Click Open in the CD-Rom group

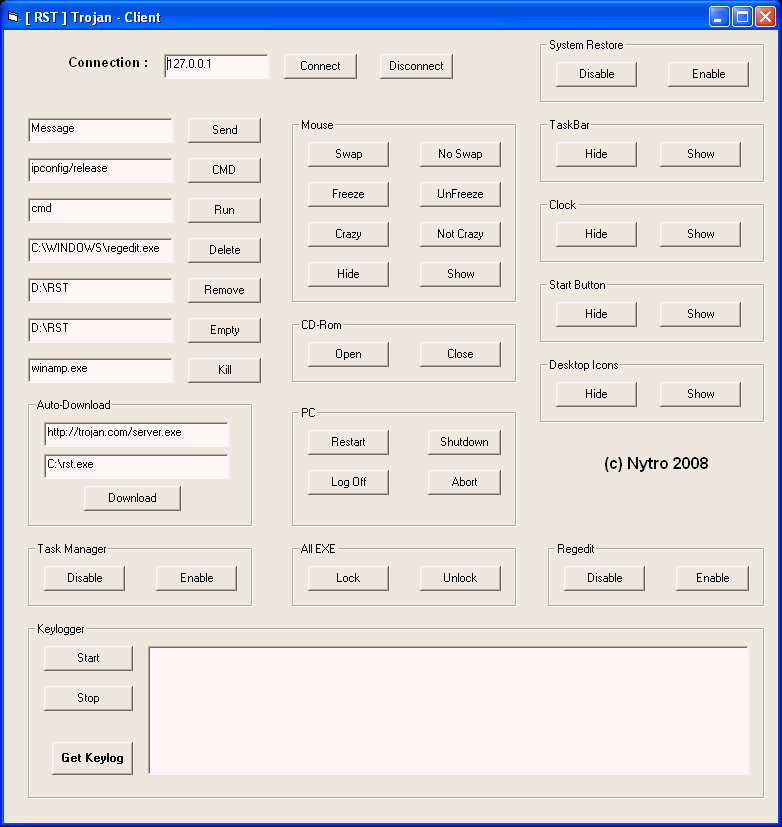pos(348,354)
